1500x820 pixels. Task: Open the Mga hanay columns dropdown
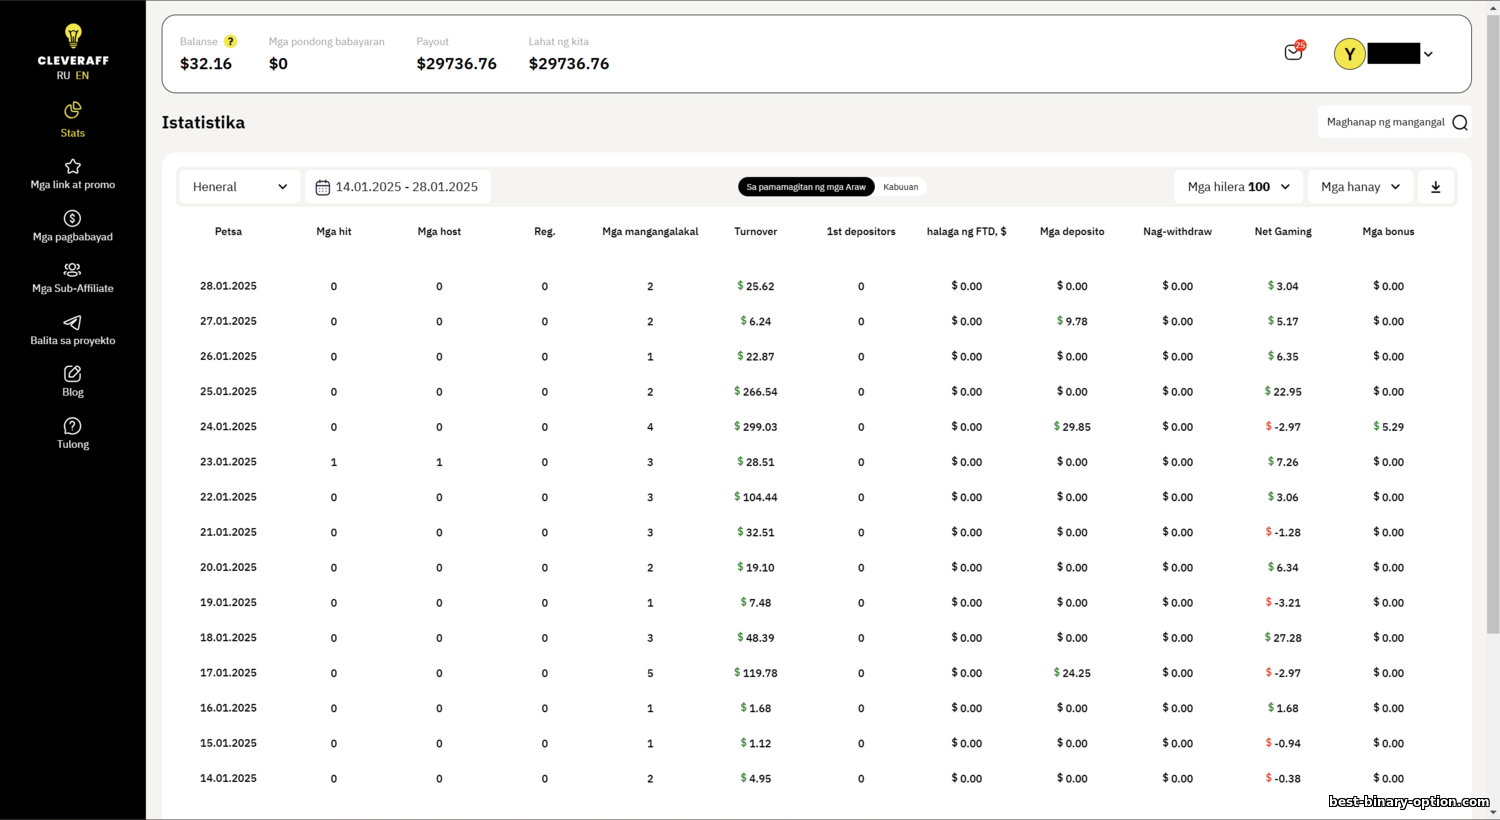(1361, 187)
